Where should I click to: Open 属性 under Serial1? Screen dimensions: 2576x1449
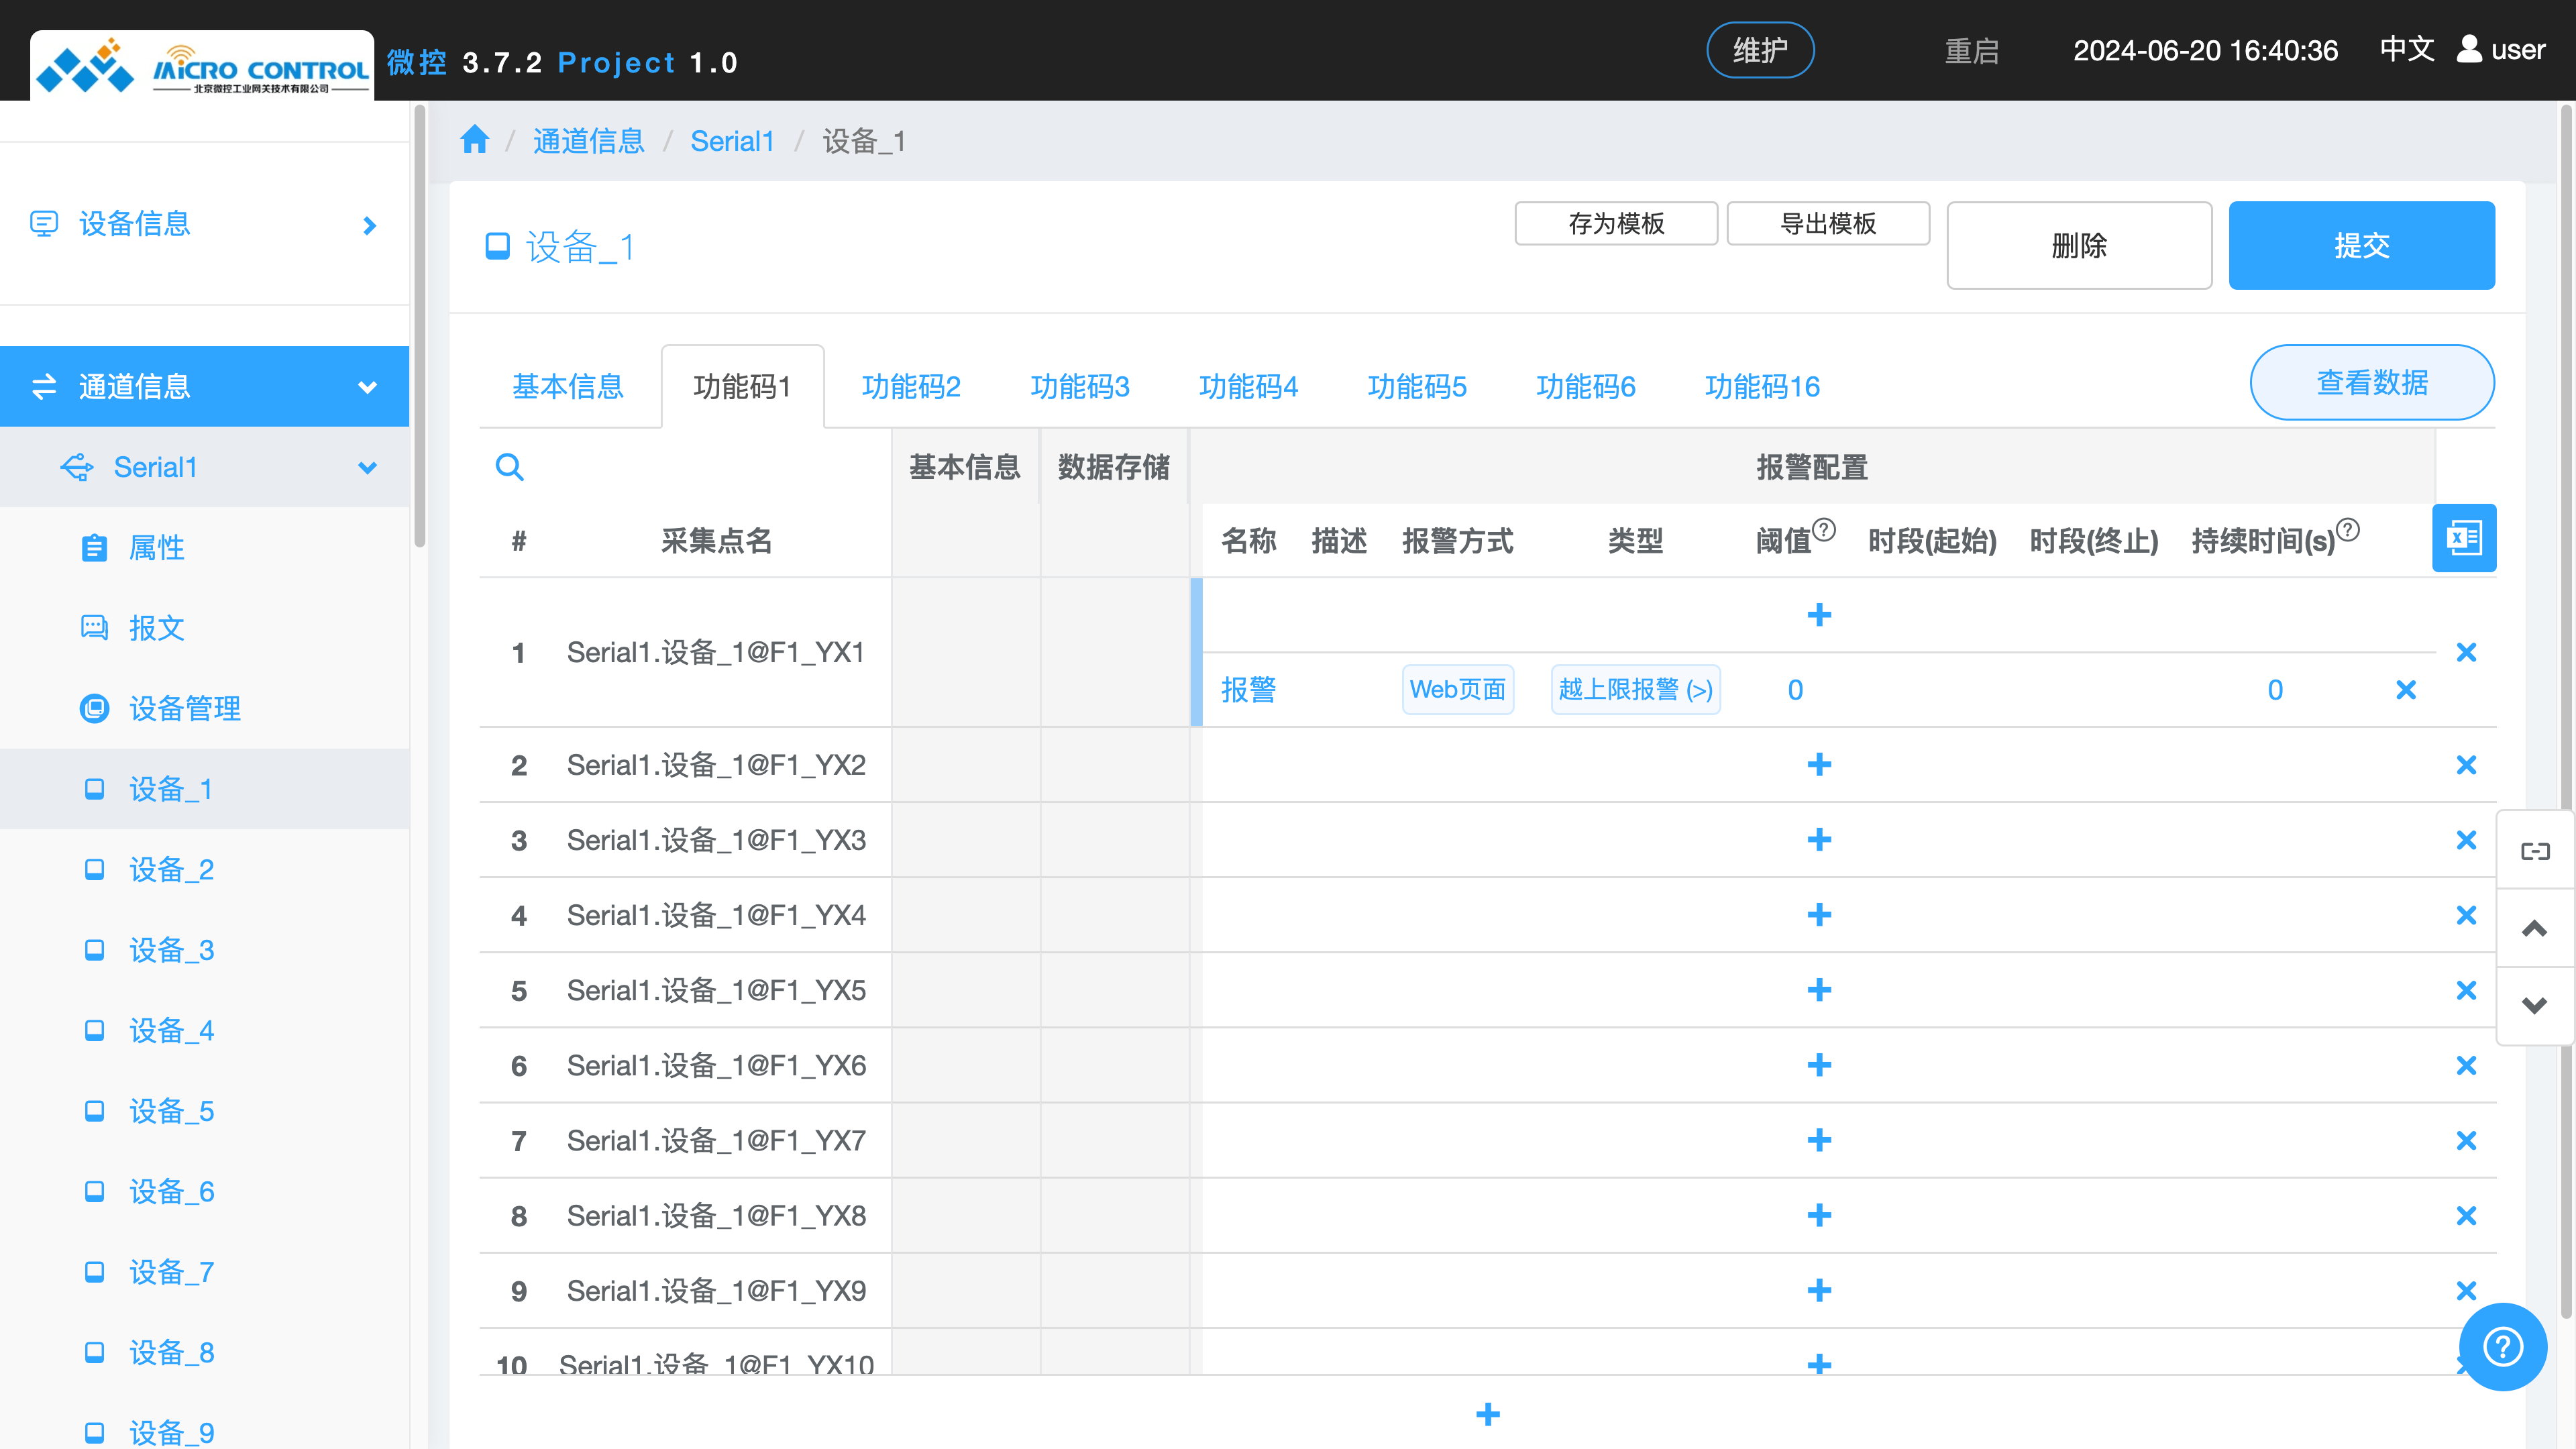click(x=157, y=547)
